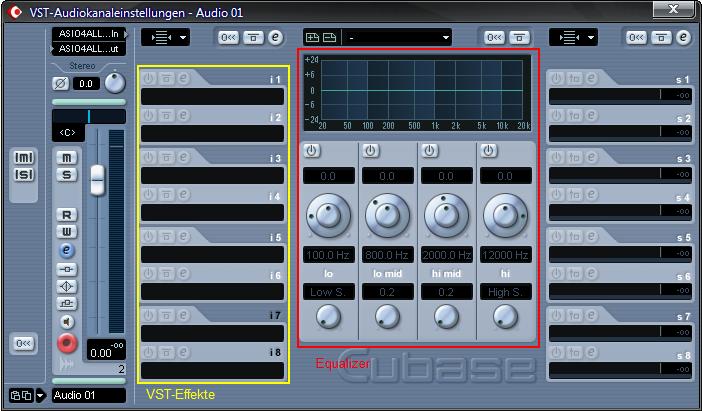Enable write automation with the W button
The height and width of the screenshot is (411, 702).
coord(67,232)
